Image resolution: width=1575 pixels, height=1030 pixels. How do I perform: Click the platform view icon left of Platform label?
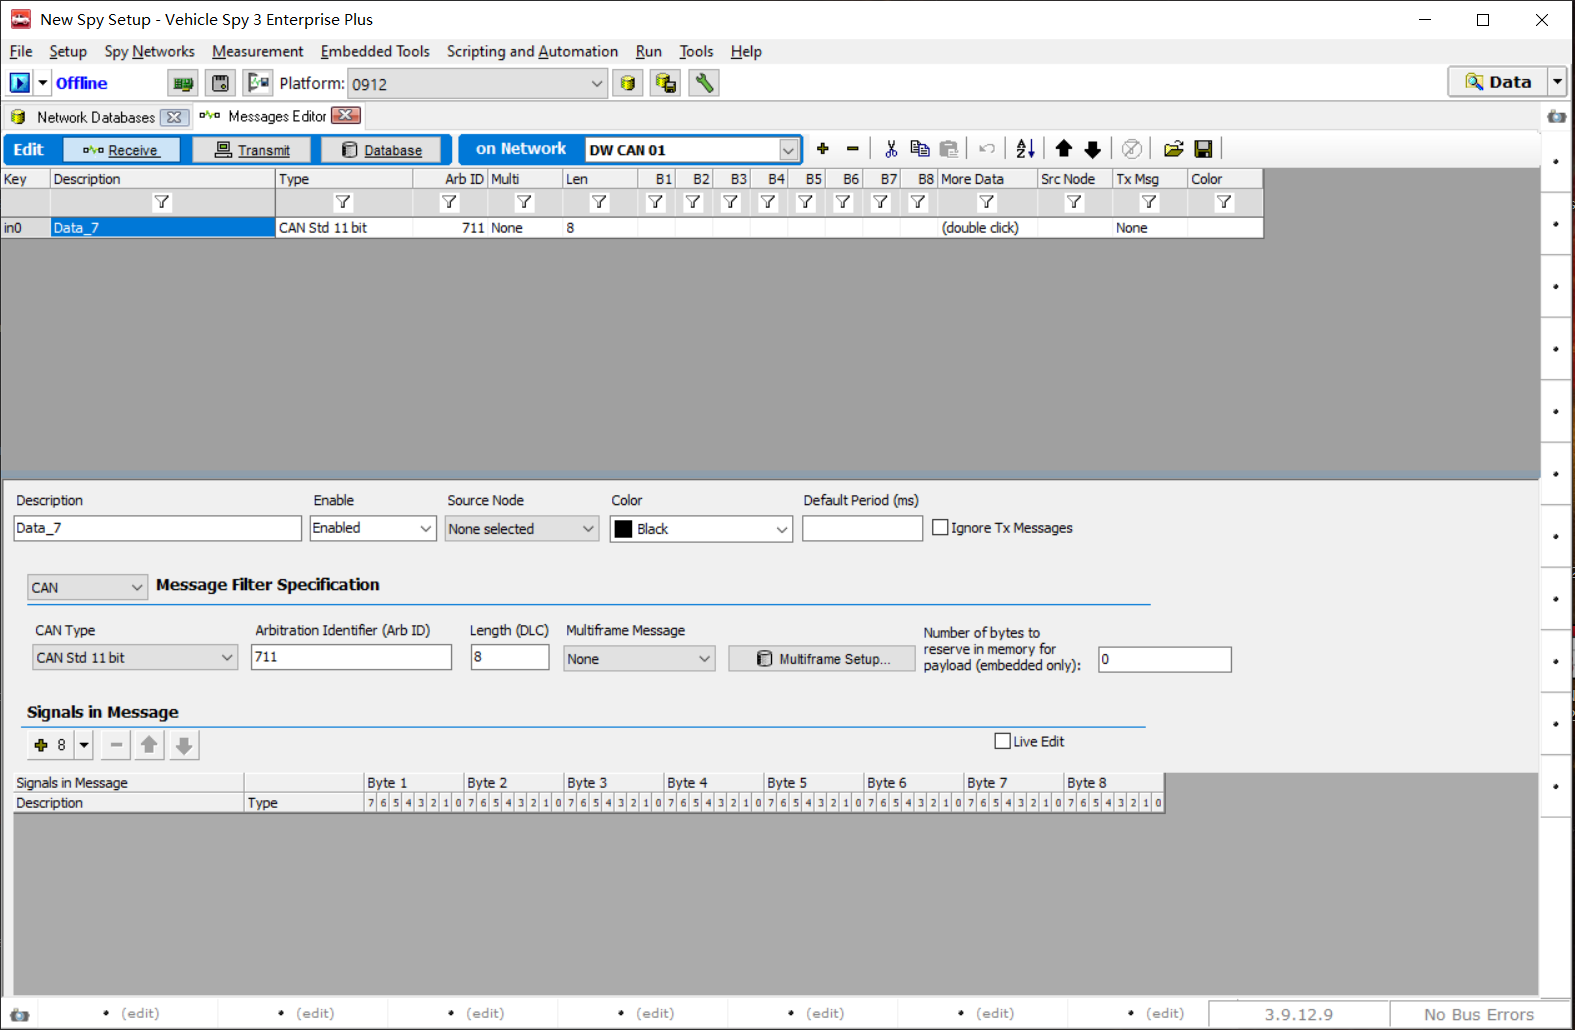[258, 83]
